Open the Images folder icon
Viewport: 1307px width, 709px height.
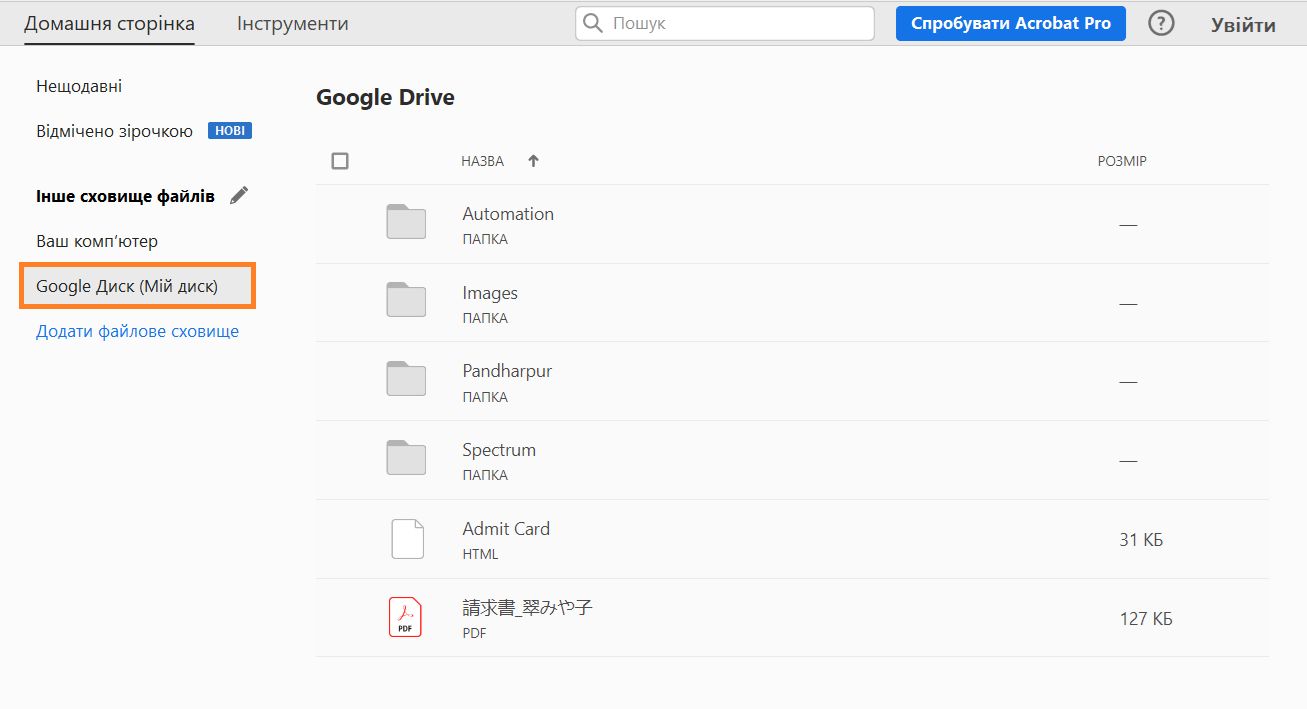tap(405, 301)
